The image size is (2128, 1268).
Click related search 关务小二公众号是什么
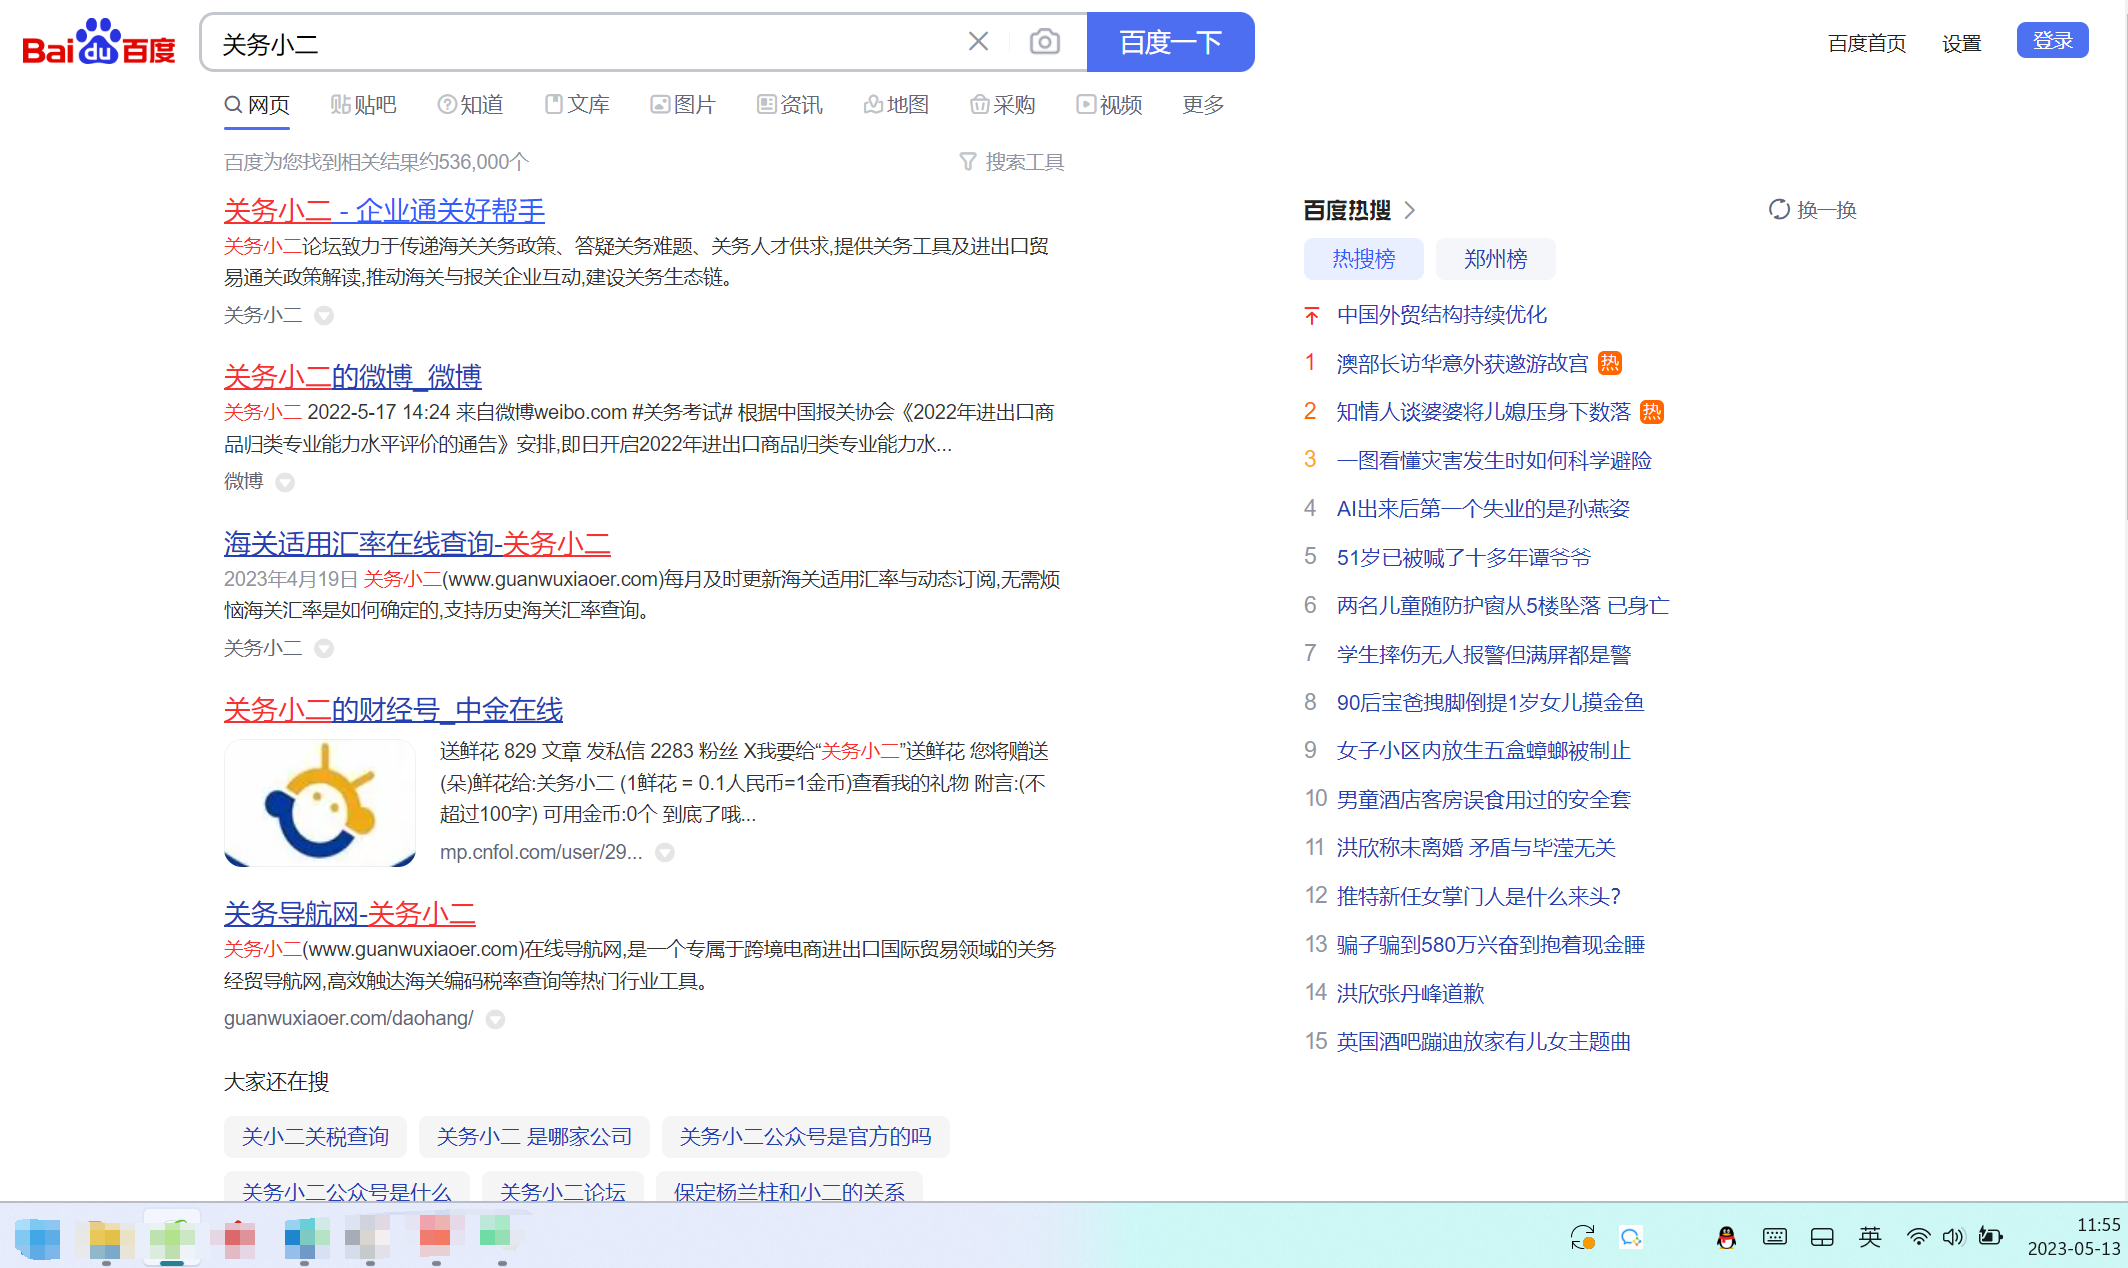pyautogui.click(x=347, y=1187)
